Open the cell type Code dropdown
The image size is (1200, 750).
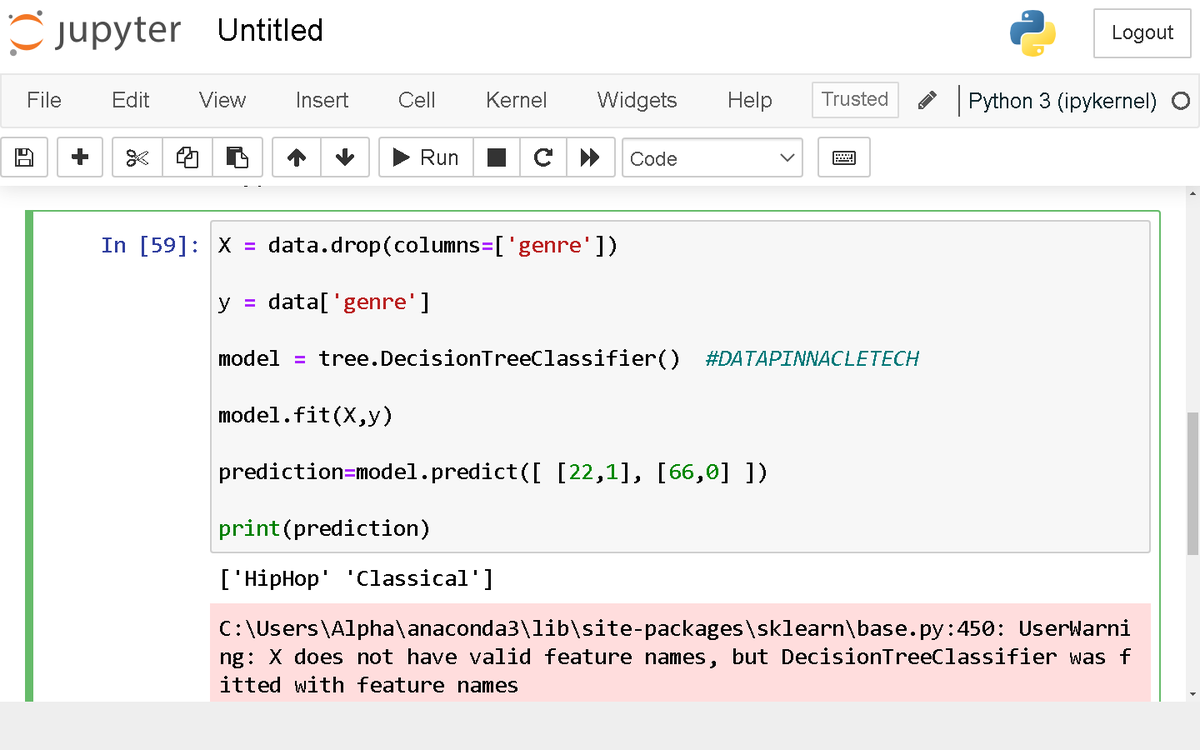(712, 158)
